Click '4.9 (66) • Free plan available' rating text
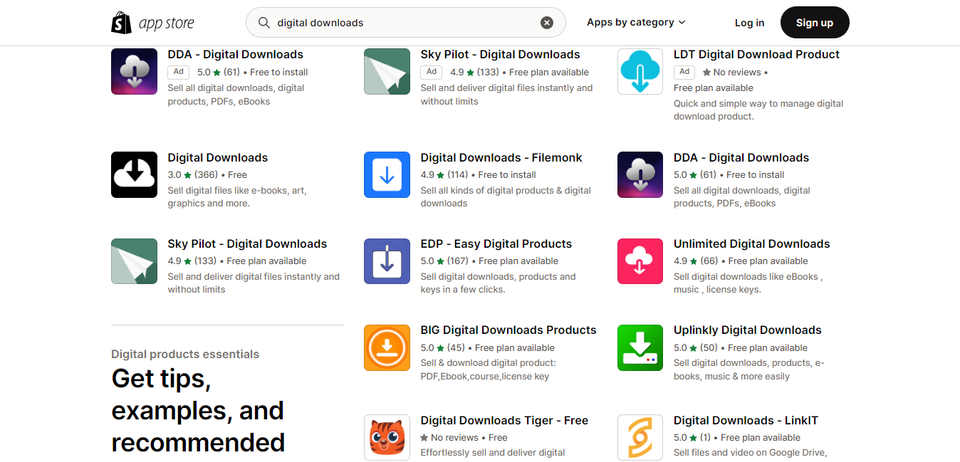This screenshot has height=462, width=960. pyautogui.click(x=740, y=261)
